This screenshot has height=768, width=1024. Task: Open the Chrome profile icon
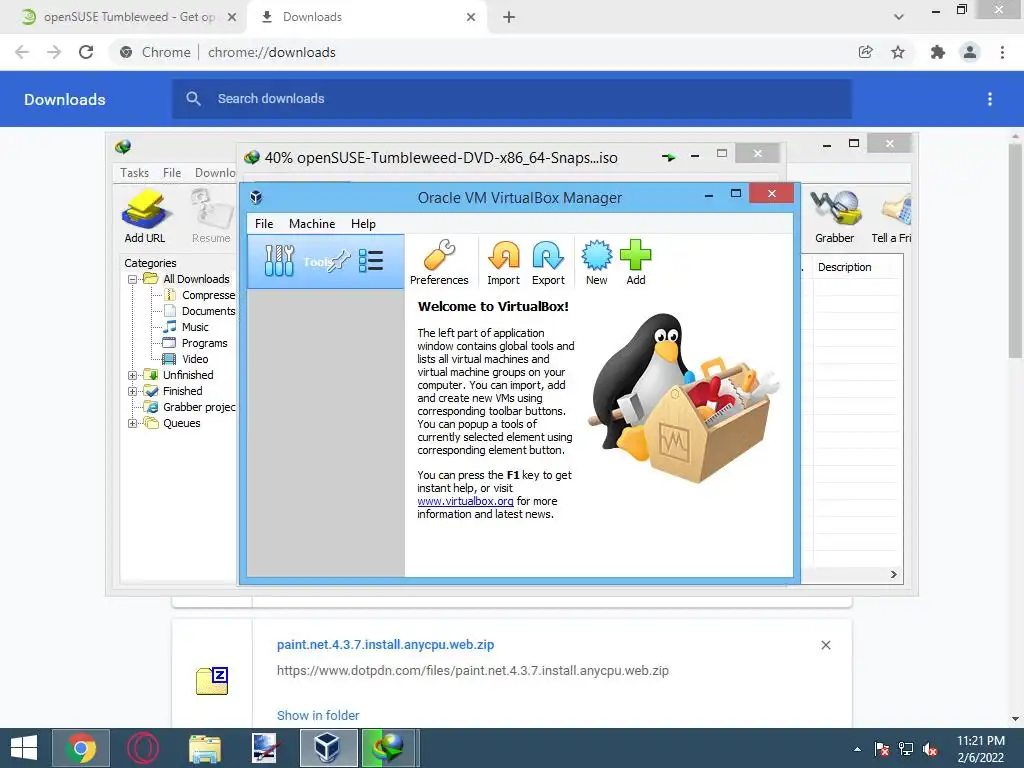pyautogui.click(x=970, y=52)
